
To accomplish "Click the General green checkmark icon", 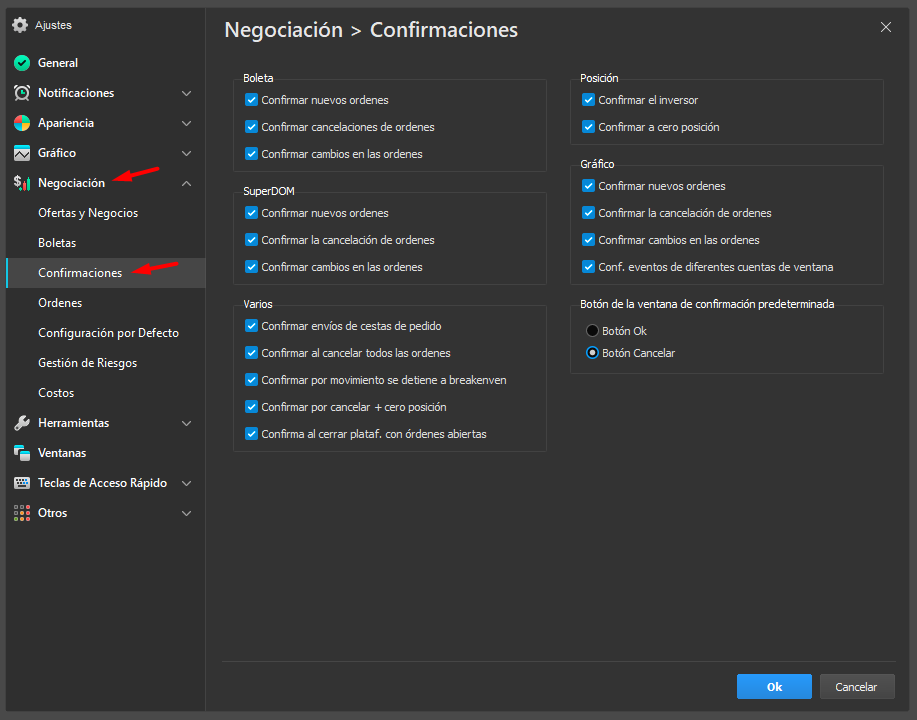I will pos(22,63).
